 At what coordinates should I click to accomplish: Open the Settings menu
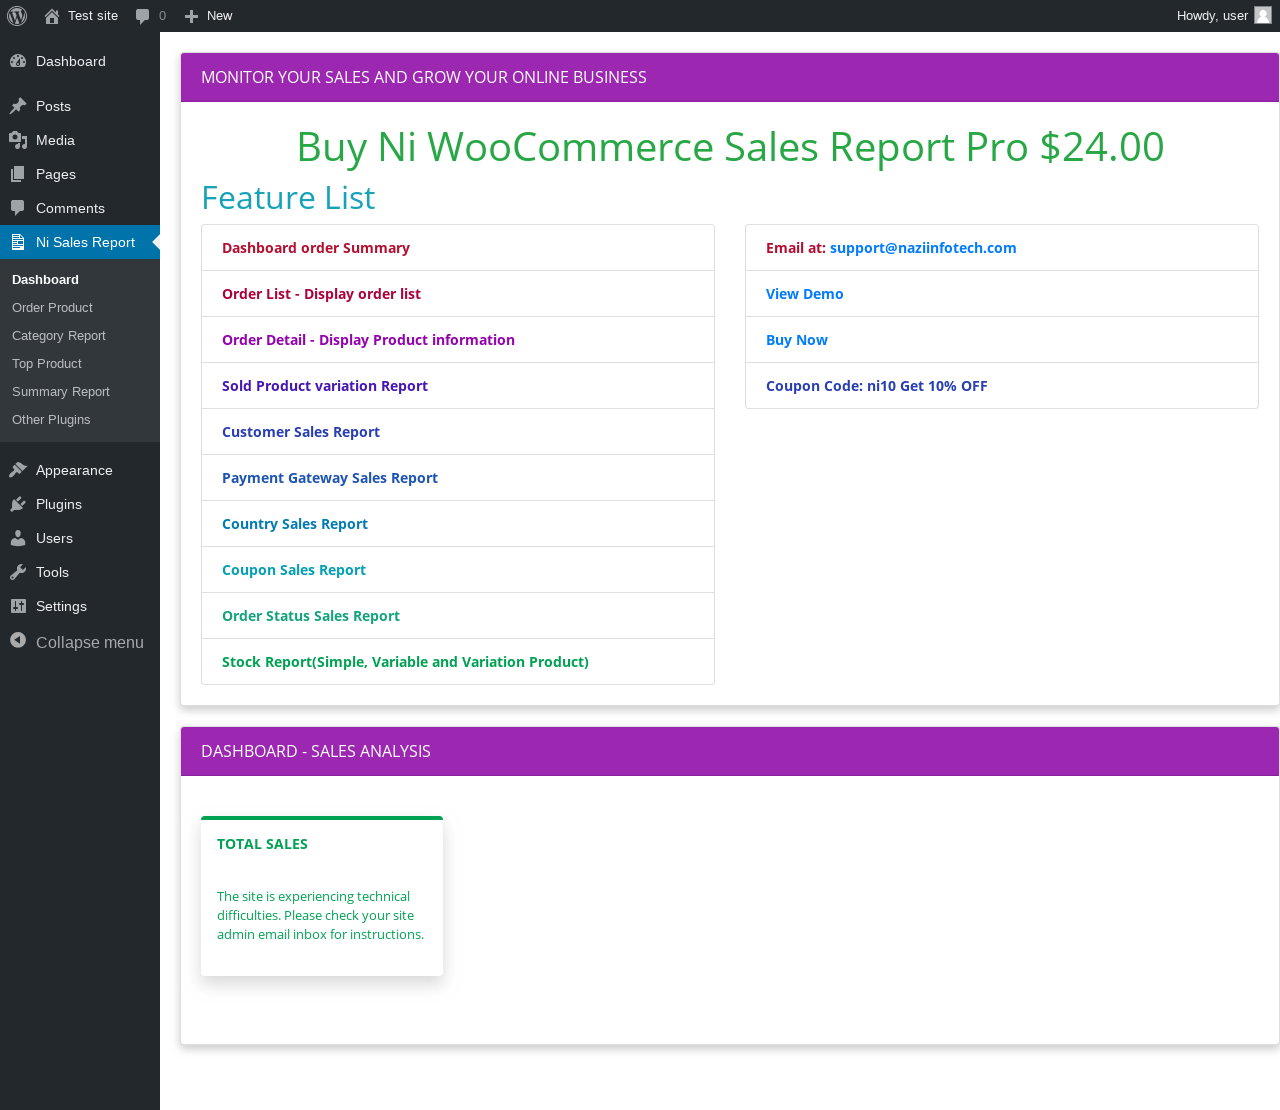pyautogui.click(x=80, y=606)
